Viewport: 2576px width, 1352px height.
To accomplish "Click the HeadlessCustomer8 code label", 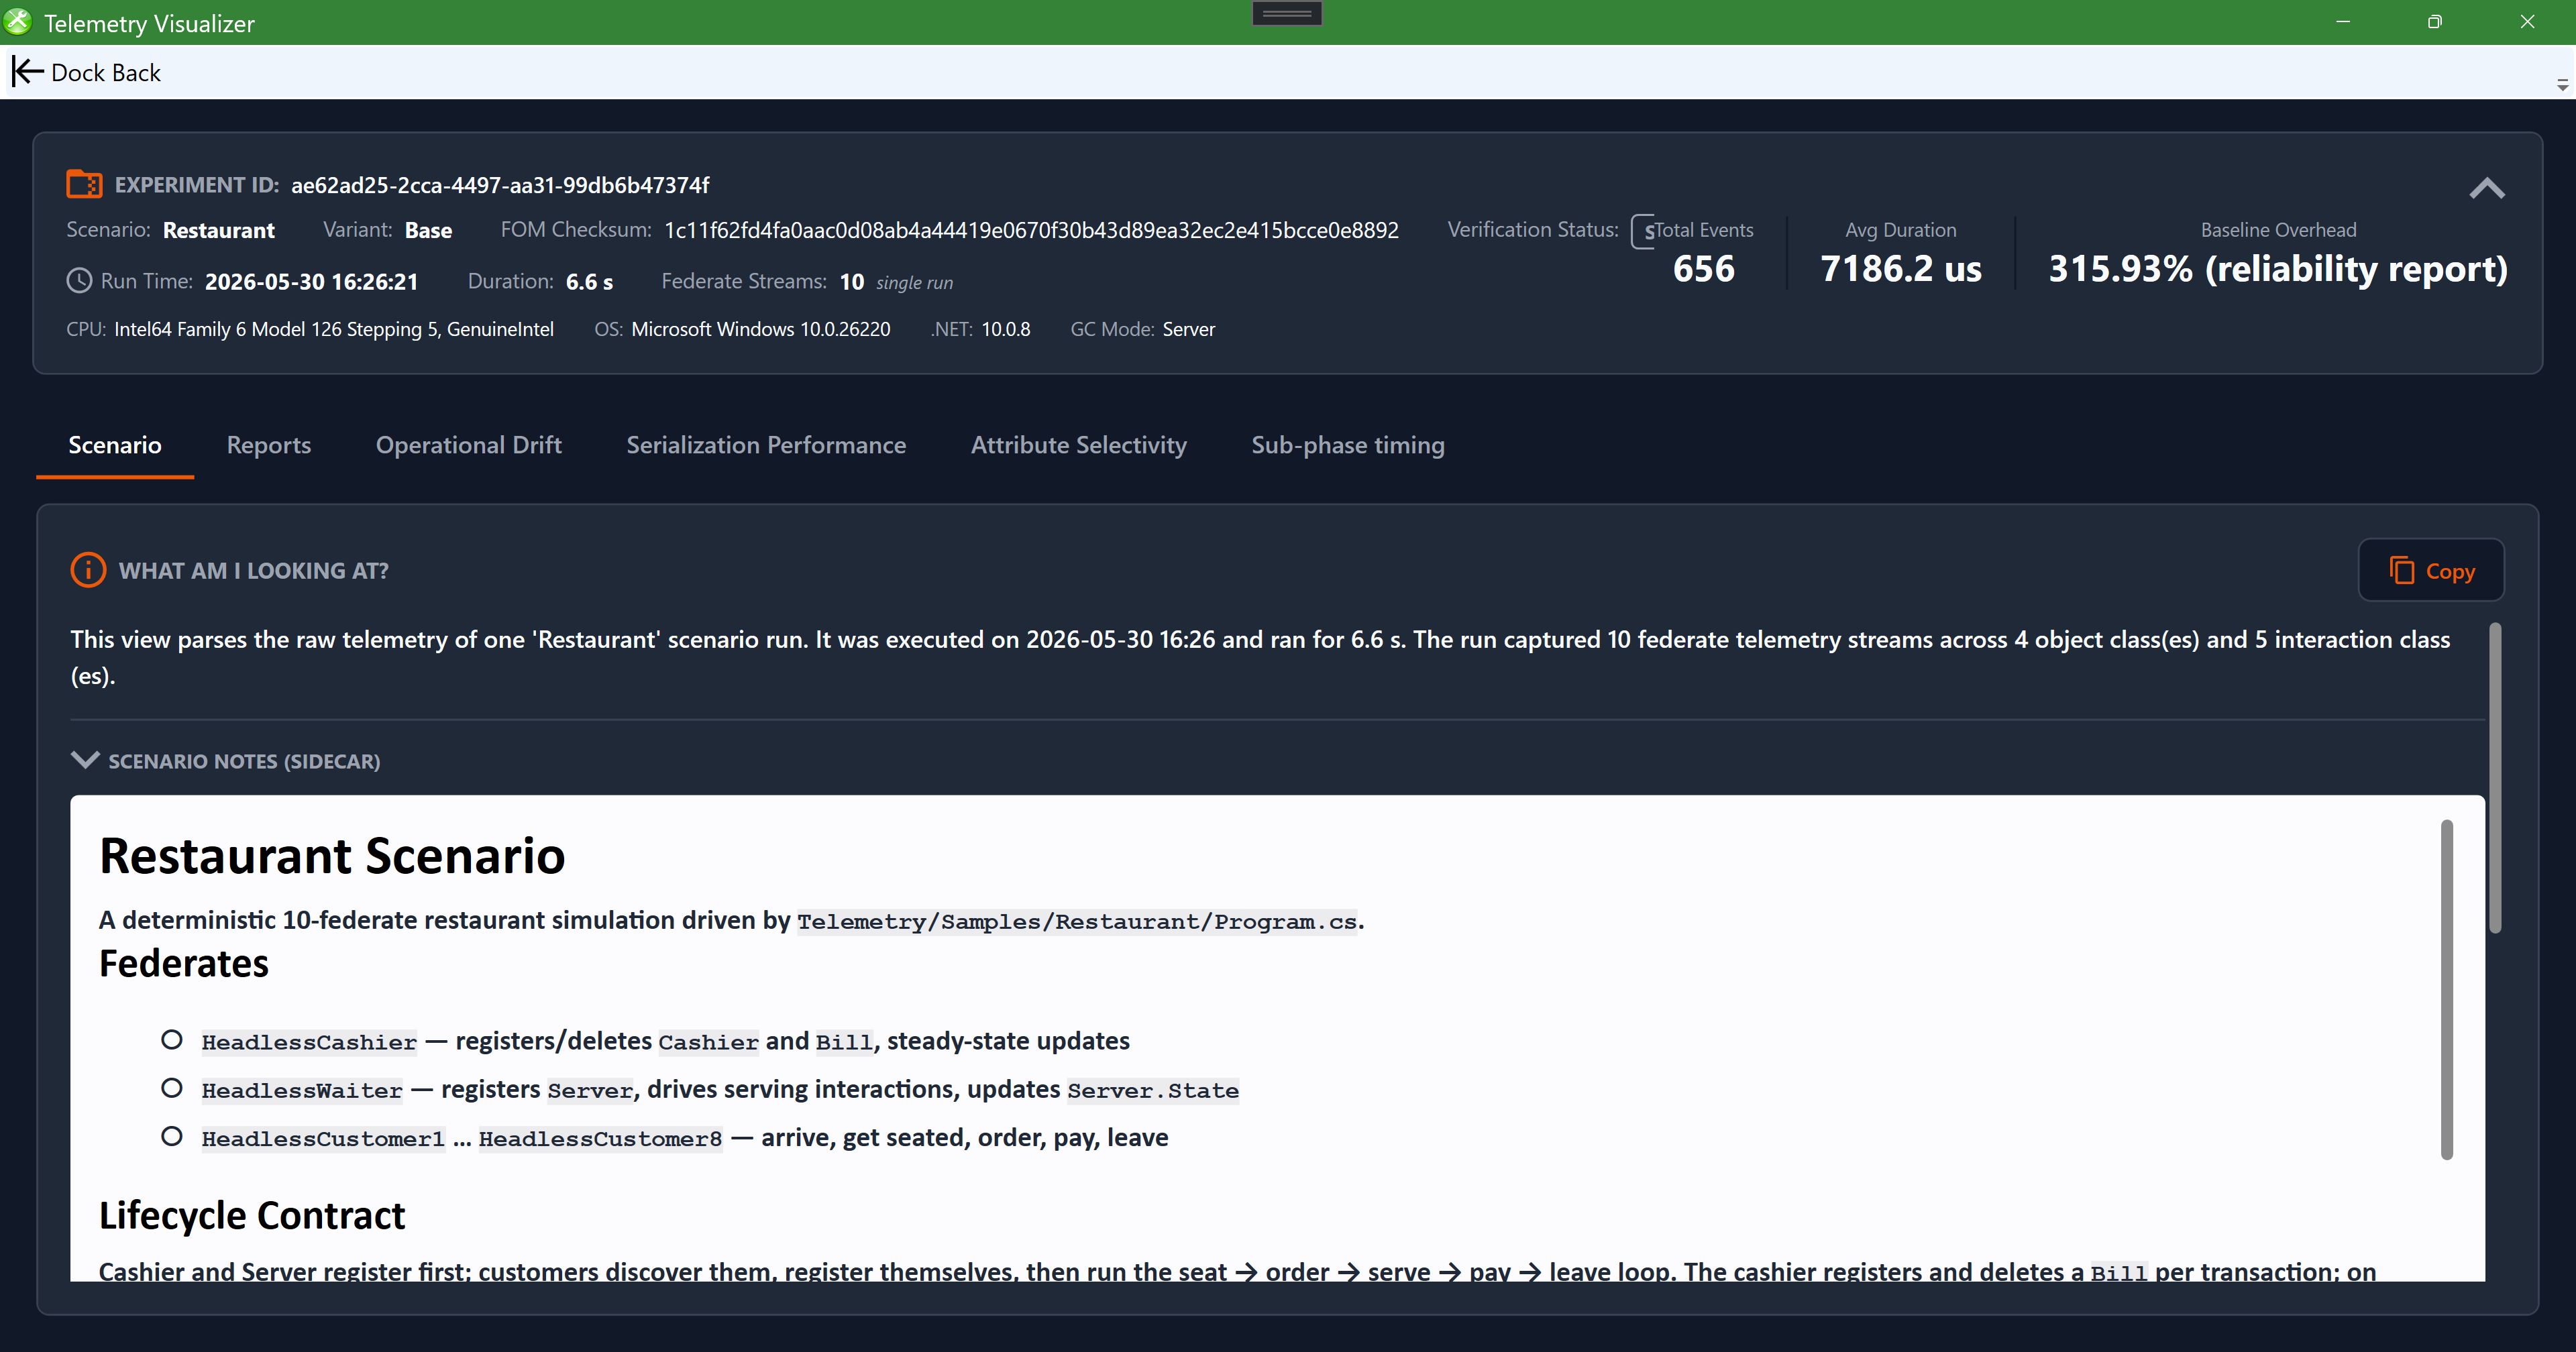I will (600, 1139).
